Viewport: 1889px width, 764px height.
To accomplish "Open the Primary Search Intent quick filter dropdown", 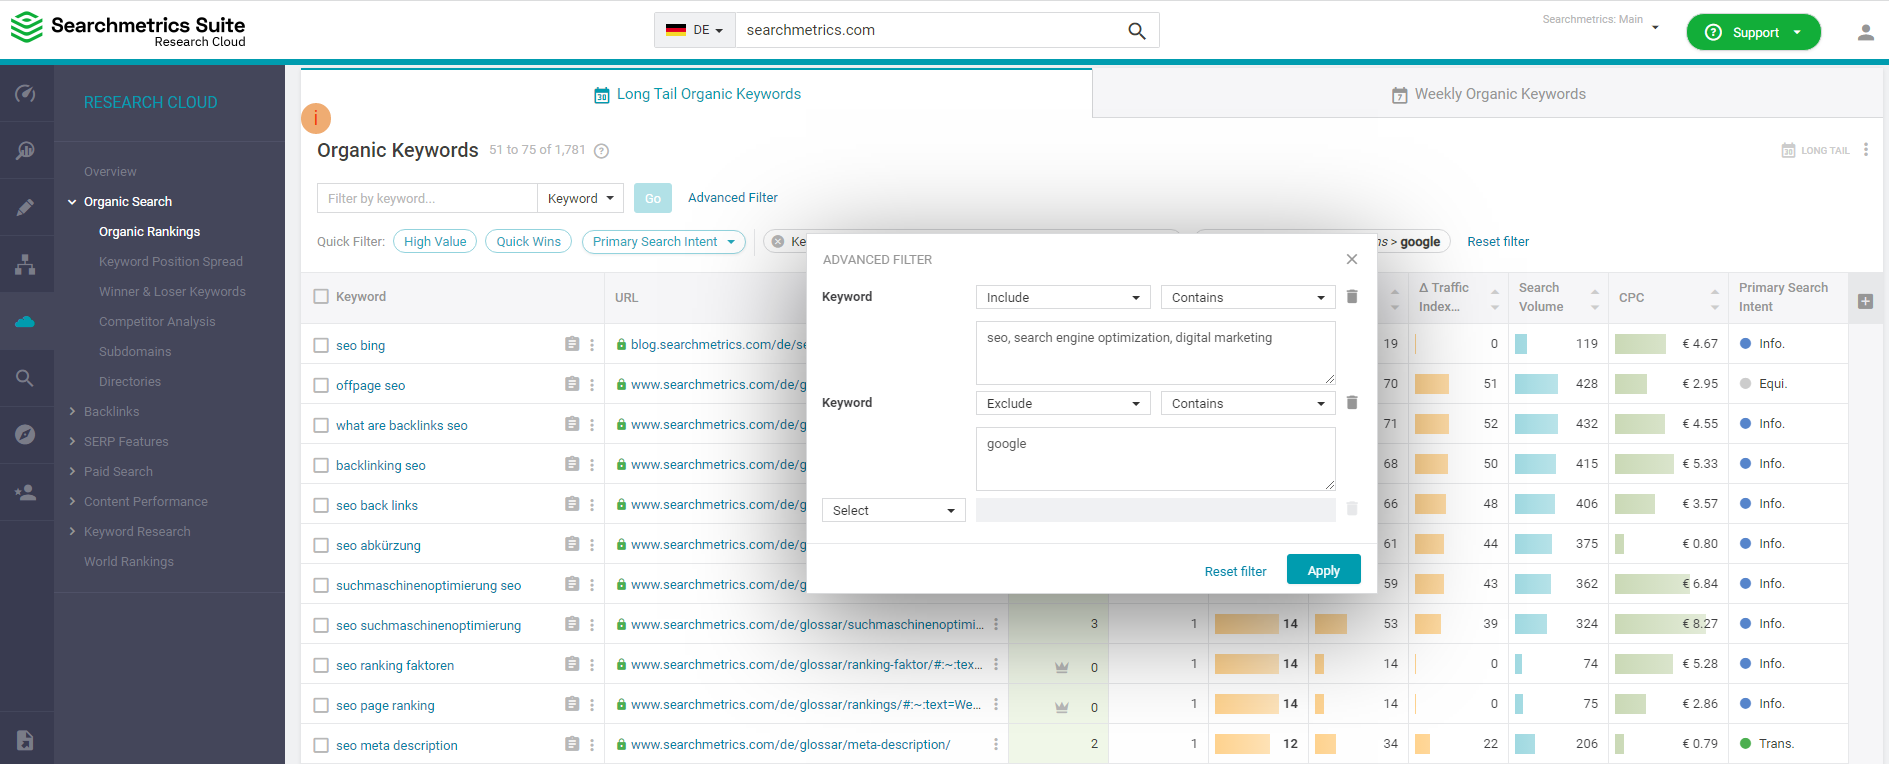I will tap(664, 242).
